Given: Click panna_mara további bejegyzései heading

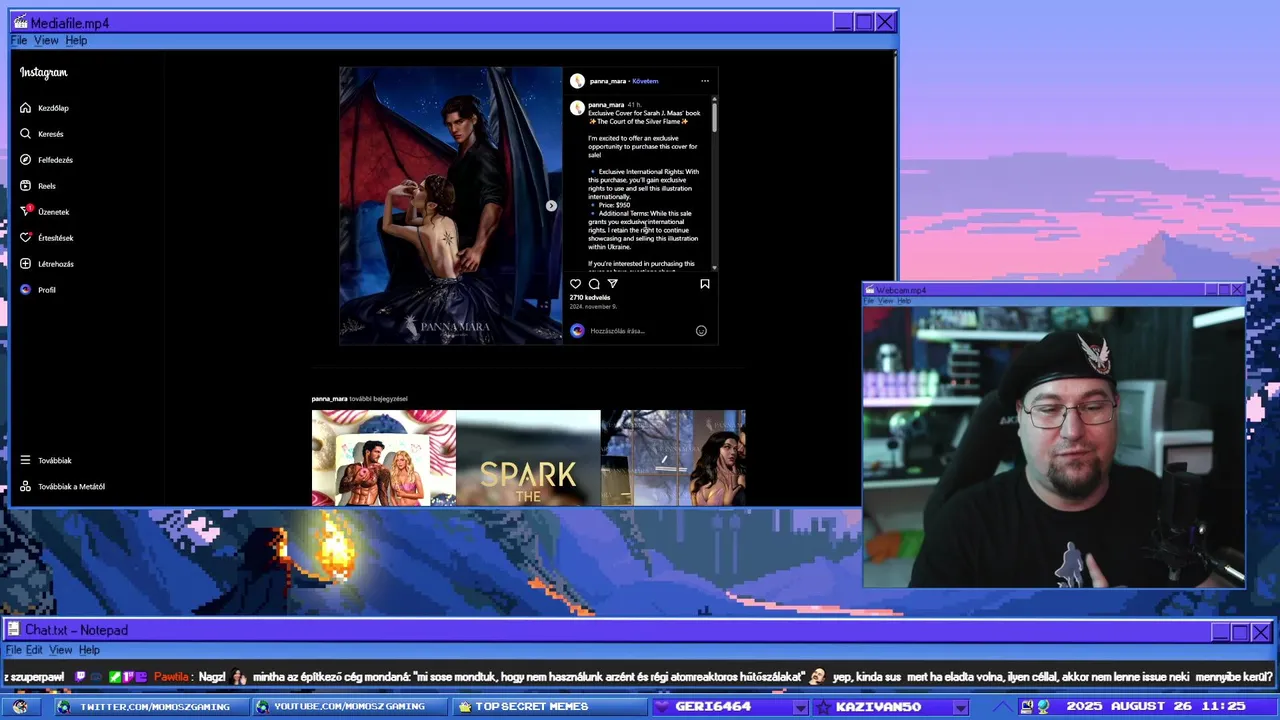Looking at the screenshot, I should (x=360, y=399).
